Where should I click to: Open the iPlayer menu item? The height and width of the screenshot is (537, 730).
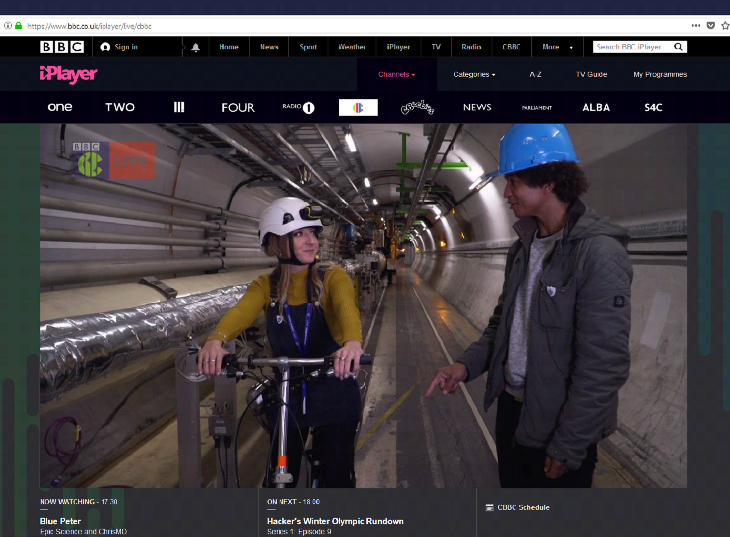click(x=398, y=47)
